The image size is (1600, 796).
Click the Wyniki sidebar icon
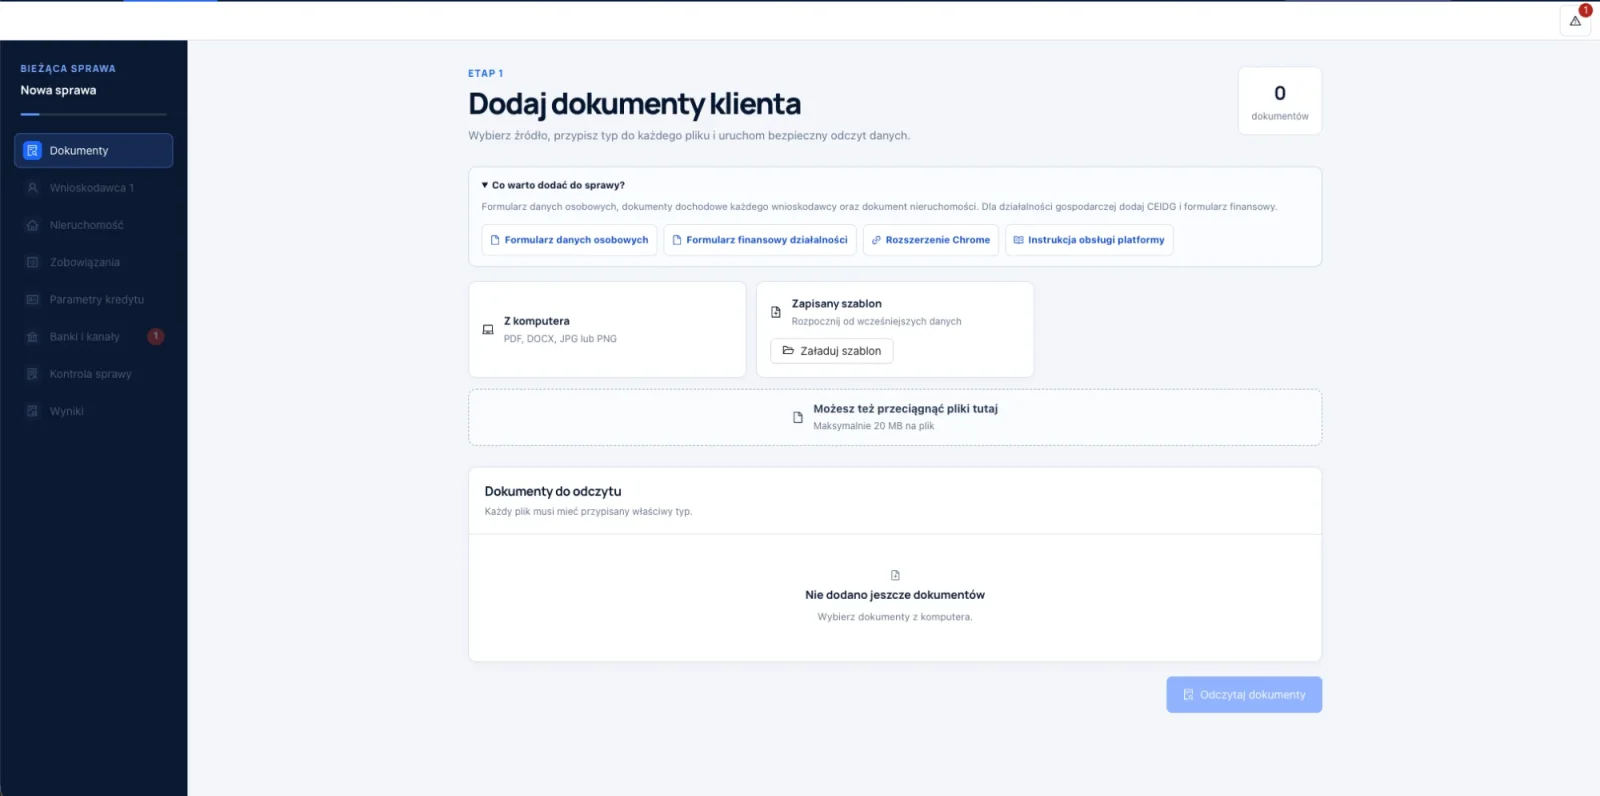[x=32, y=411]
